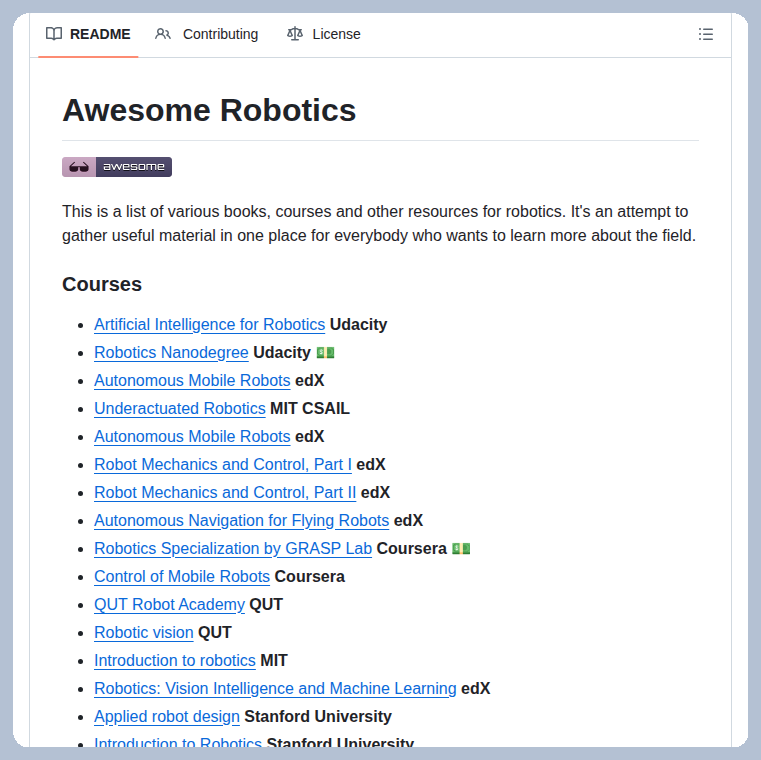
Task: Click the dollar emoji after Coursera GRASP Lab
Action: [x=461, y=548]
